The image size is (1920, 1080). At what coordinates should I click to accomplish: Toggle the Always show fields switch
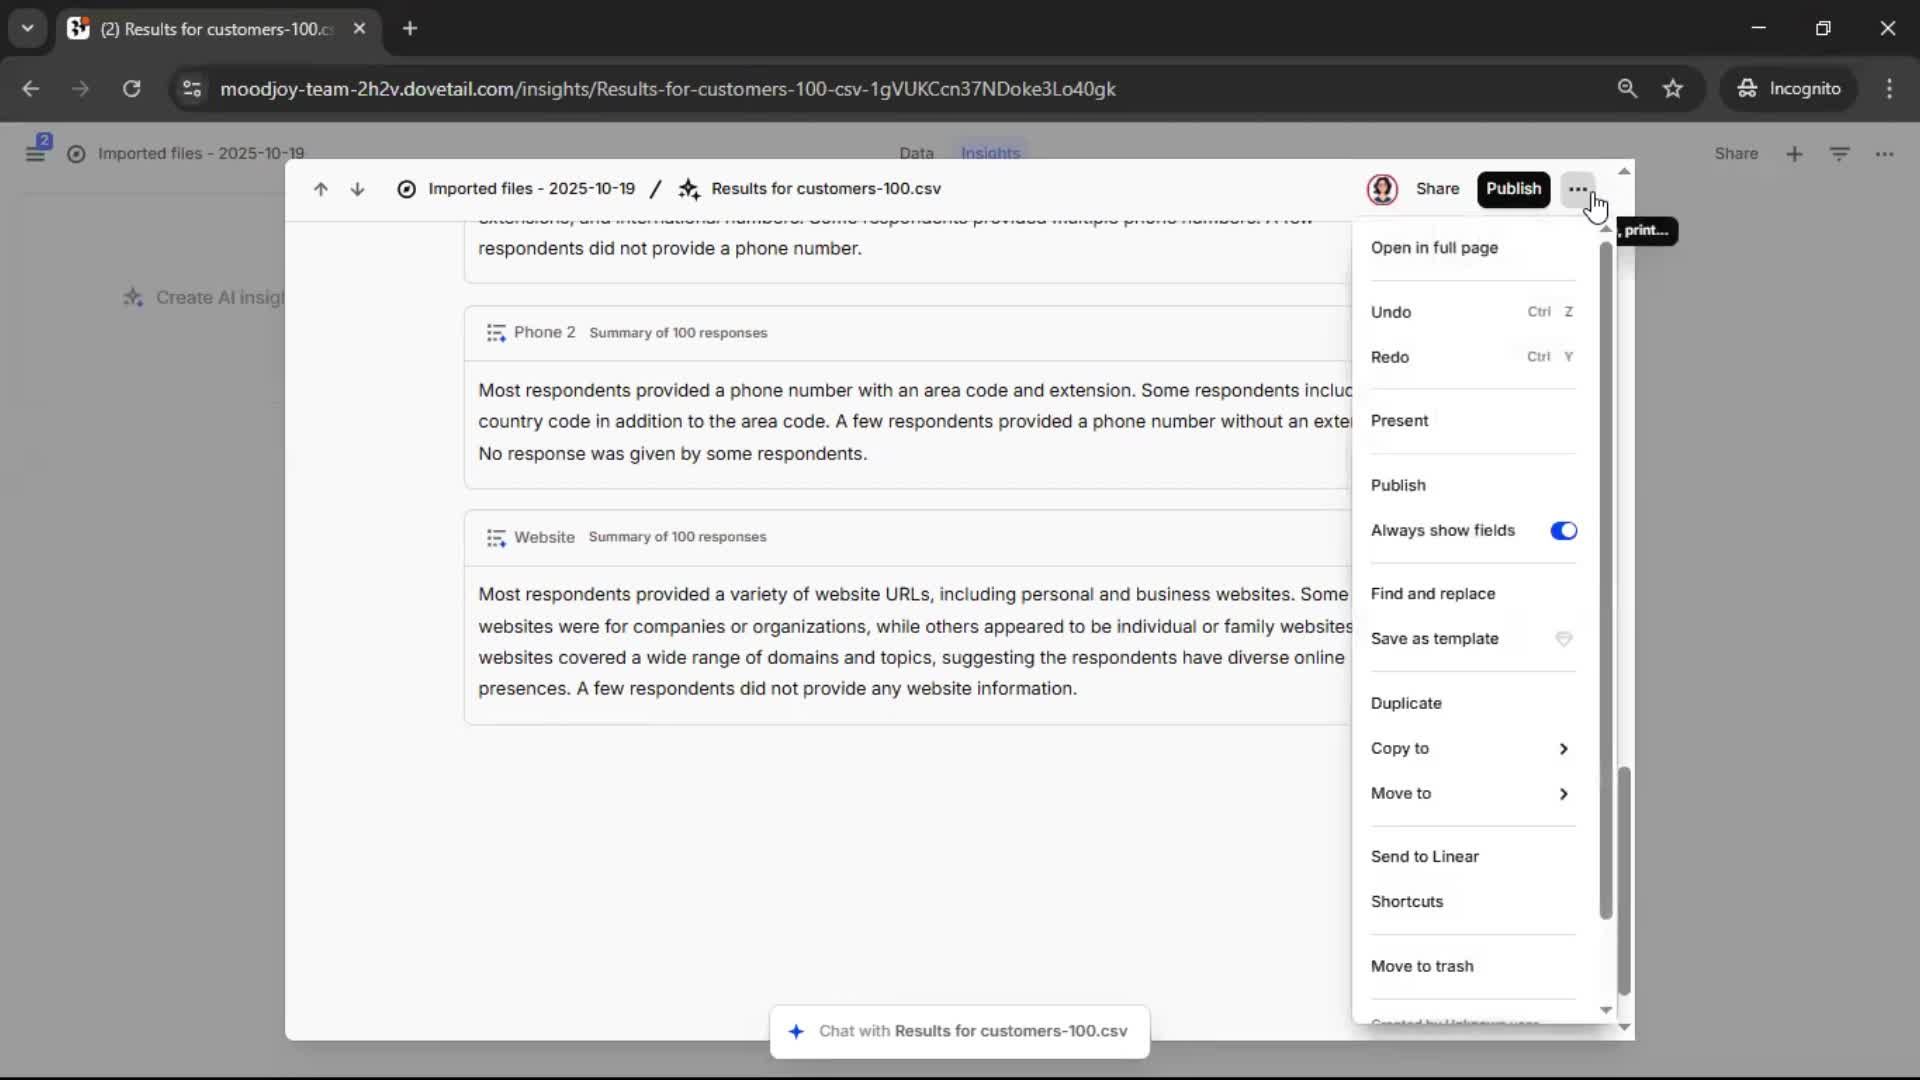coord(1563,531)
